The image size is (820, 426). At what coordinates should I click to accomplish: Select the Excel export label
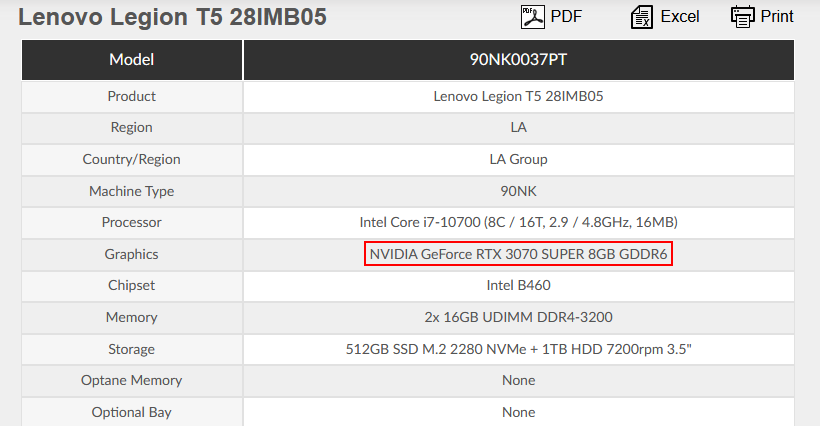click(680, 17)
